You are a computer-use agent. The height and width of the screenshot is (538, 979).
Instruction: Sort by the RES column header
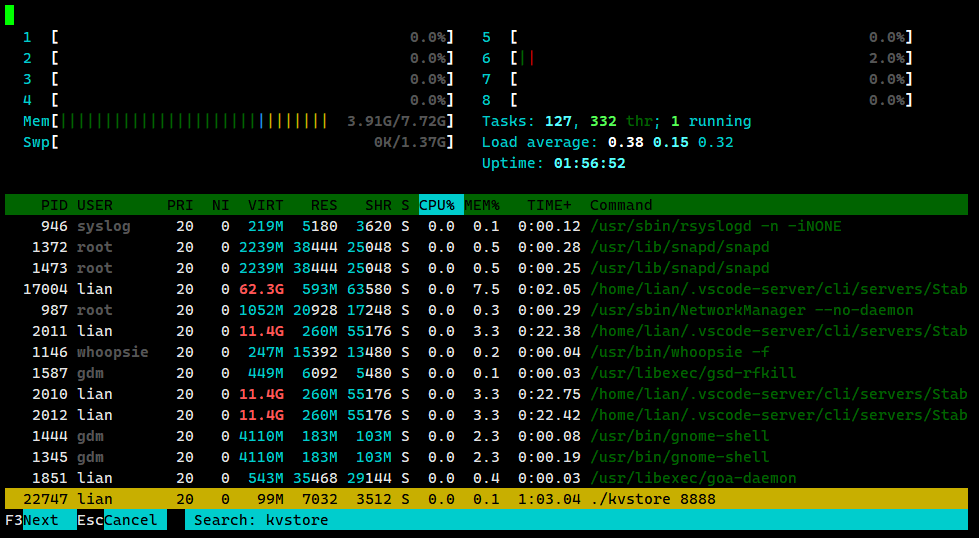pyautogui.click(x=323, y=205)
